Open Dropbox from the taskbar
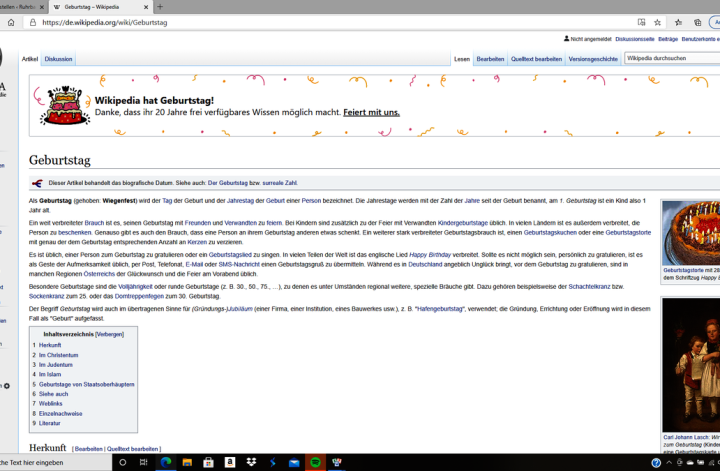The width and height of the screenshot is (720, 471). (252, 463)
